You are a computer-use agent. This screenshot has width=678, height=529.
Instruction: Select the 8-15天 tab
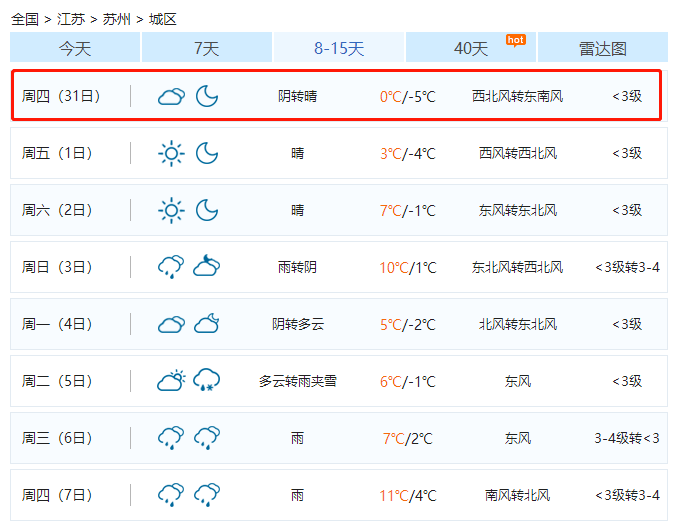coord(339,48)
